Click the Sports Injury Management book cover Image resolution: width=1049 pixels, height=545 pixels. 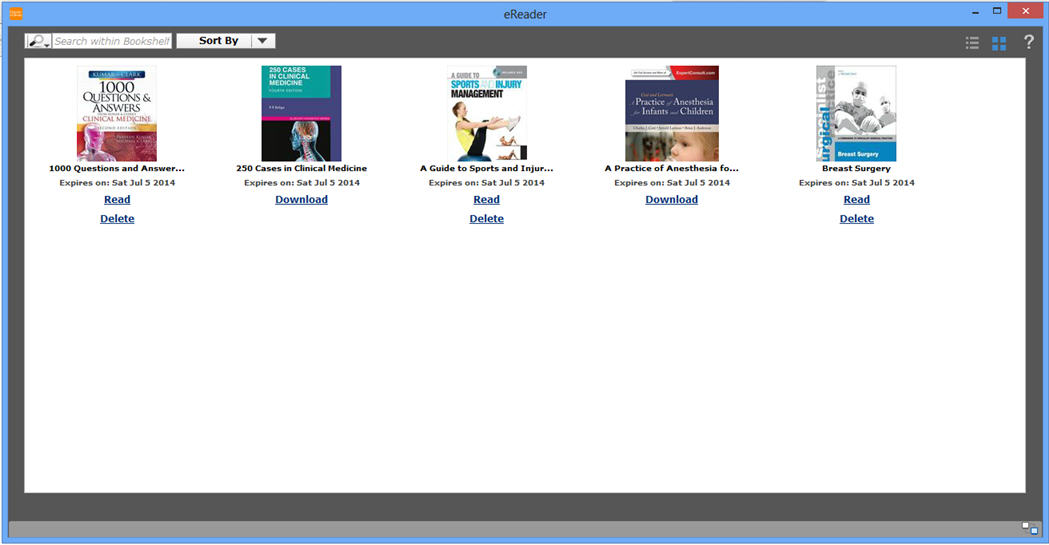point(487,113)
